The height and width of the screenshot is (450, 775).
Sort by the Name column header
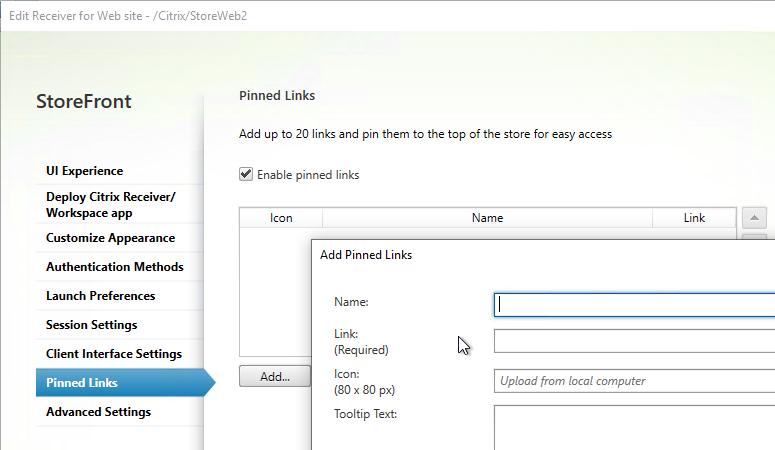[487, 218]
